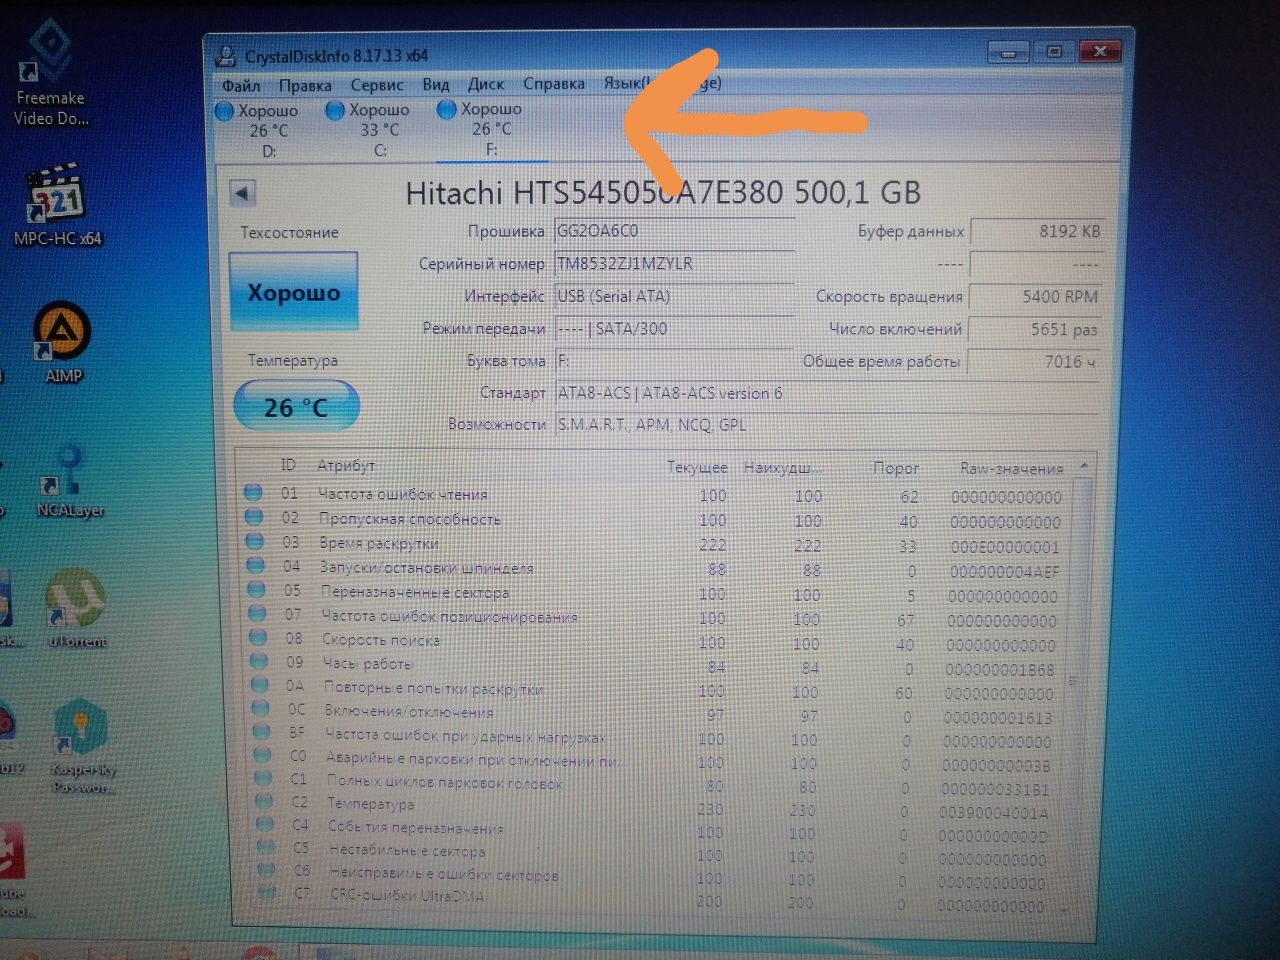Open Kaspersky Password Manager desktop shortcut
The image size is (1280, 960).
(83, 748)
